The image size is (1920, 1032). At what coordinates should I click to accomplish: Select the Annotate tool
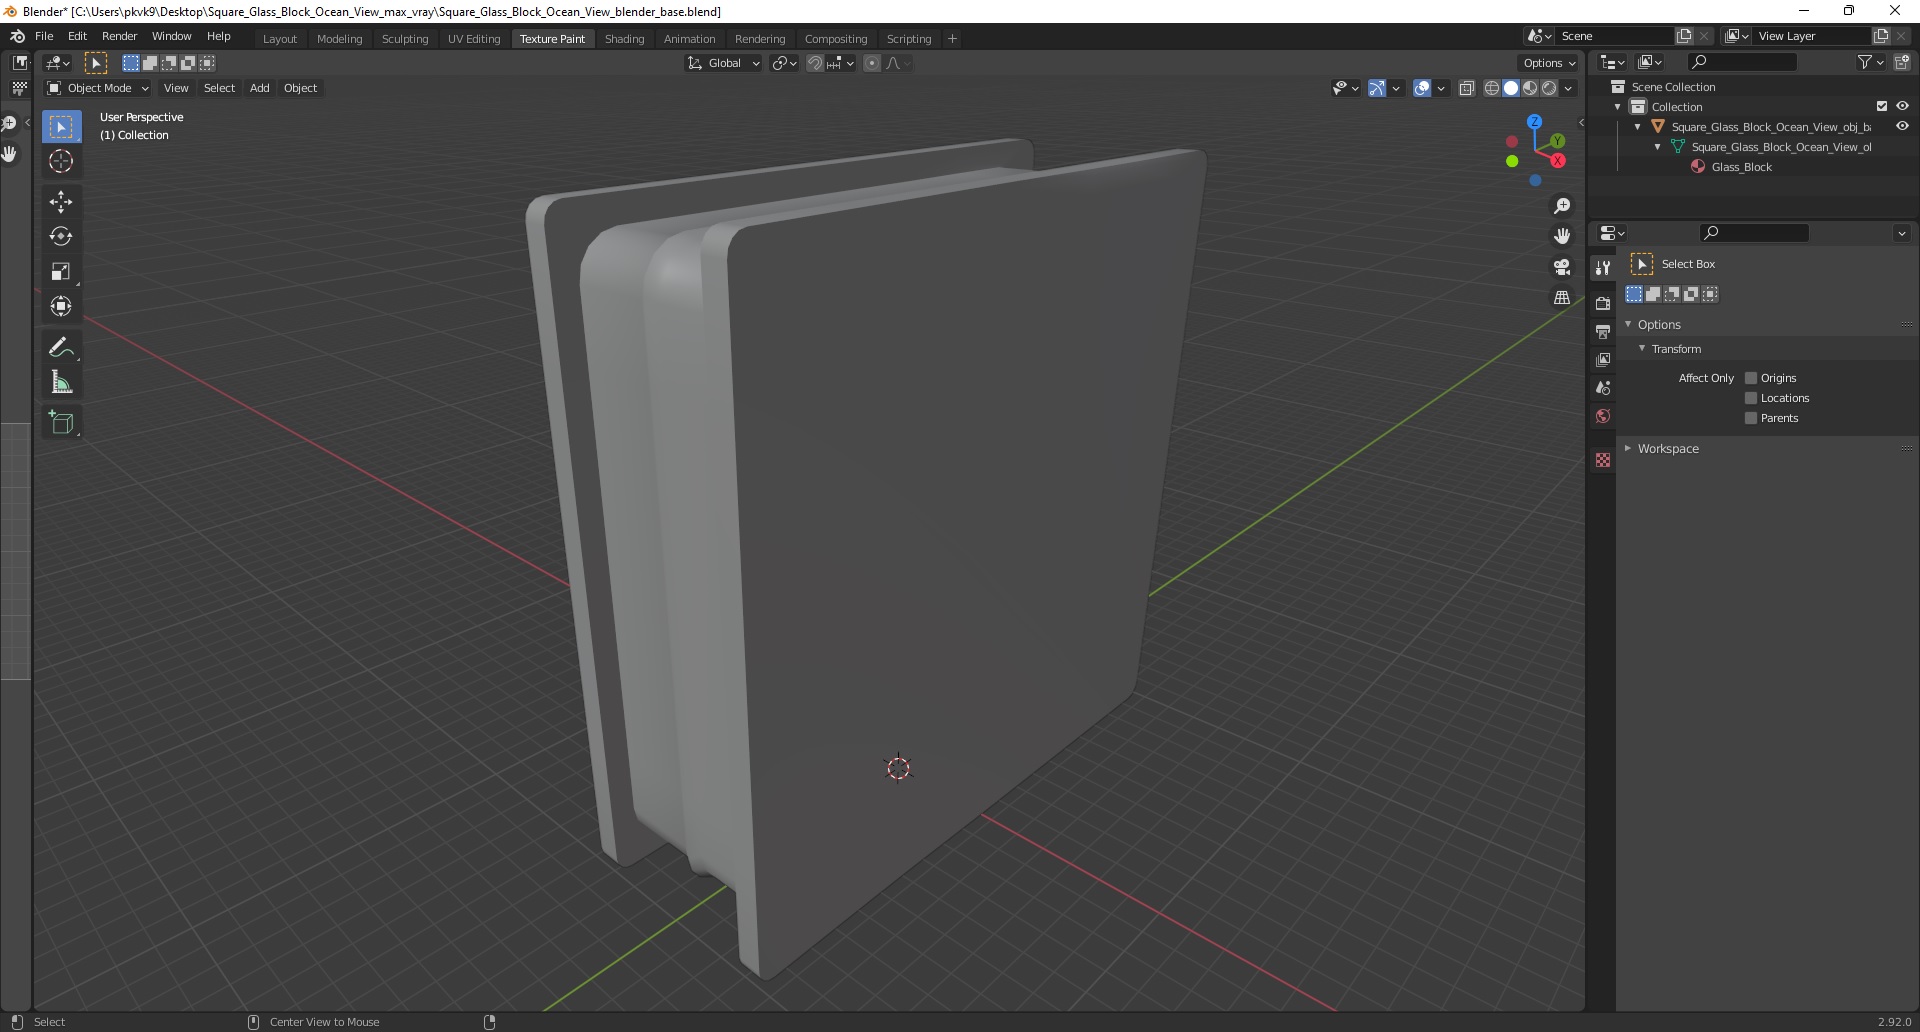click(x=61, y=347)
